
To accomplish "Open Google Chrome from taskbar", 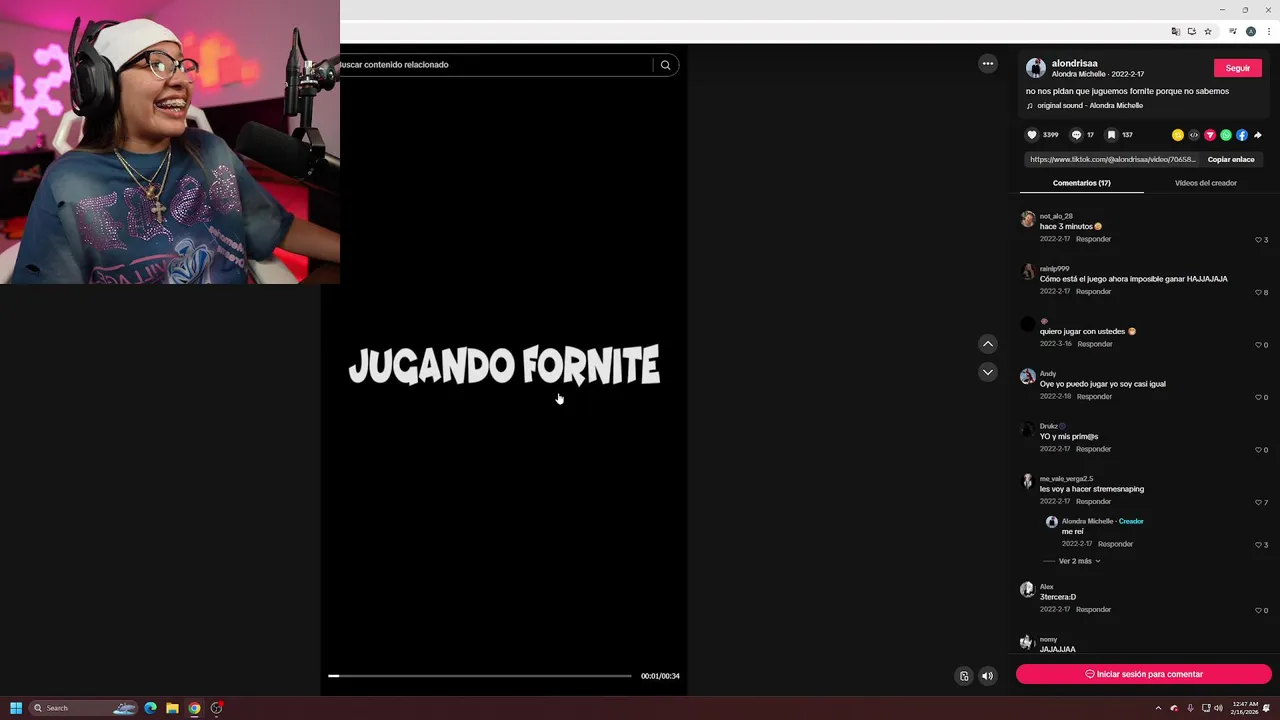I will pos(194,708).
